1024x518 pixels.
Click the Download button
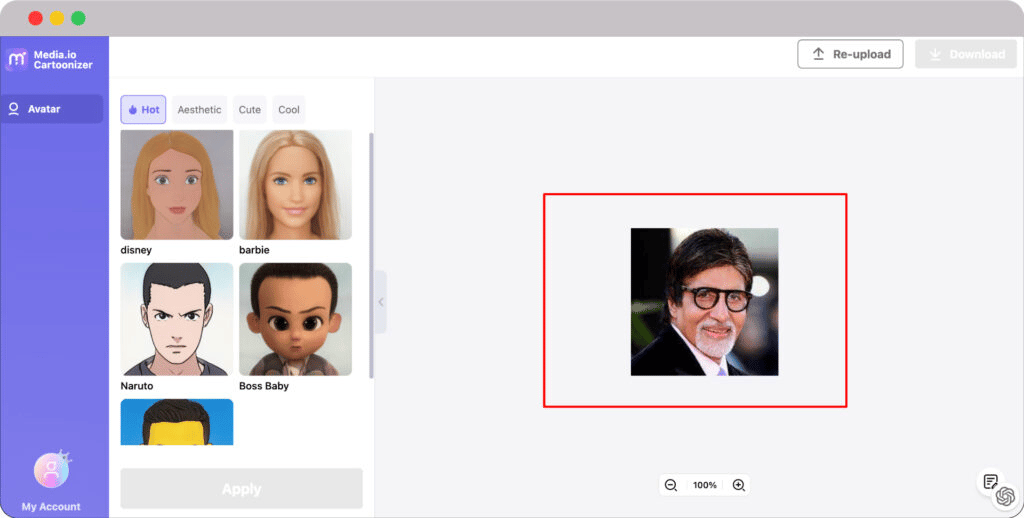pyautogui.click(x=965, y=54)
